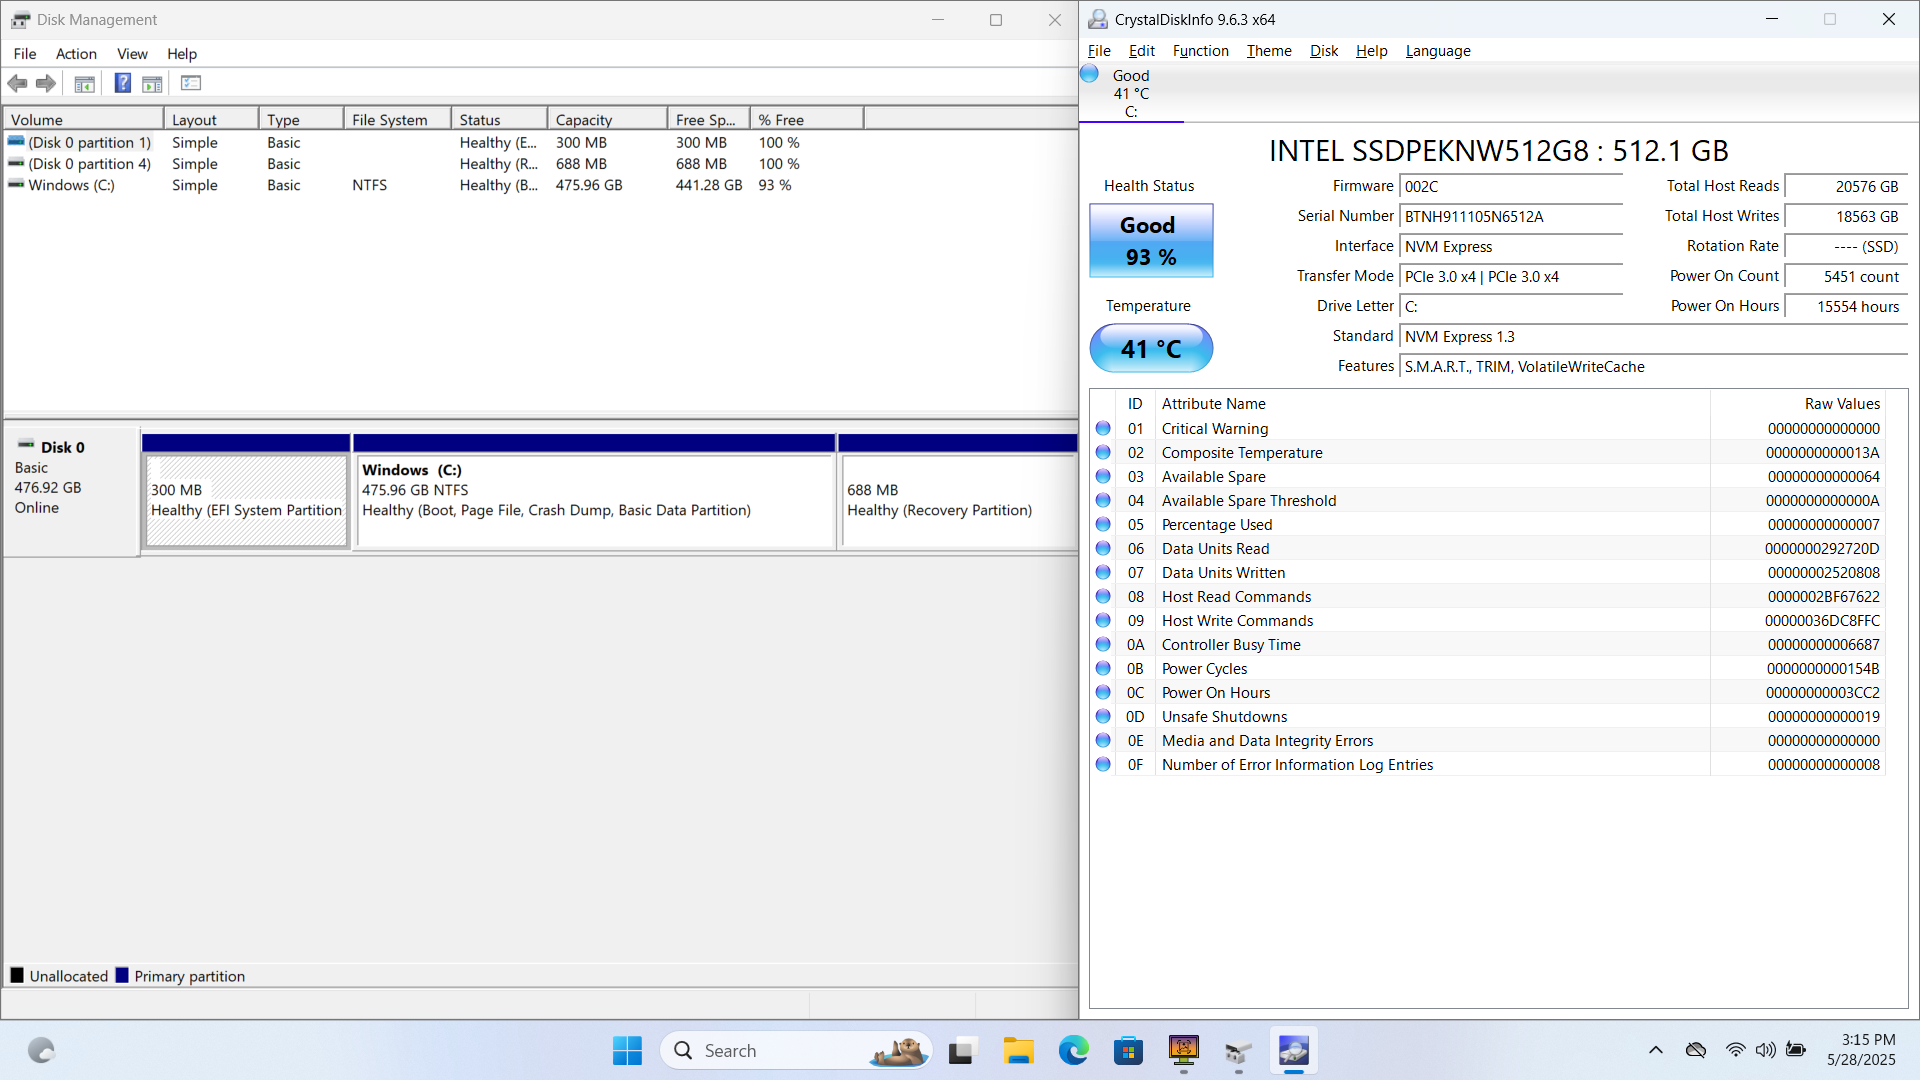Click the Microsoft Store taskbar icon
Viewport: 1920px width, 1080px height.
1128,1051
